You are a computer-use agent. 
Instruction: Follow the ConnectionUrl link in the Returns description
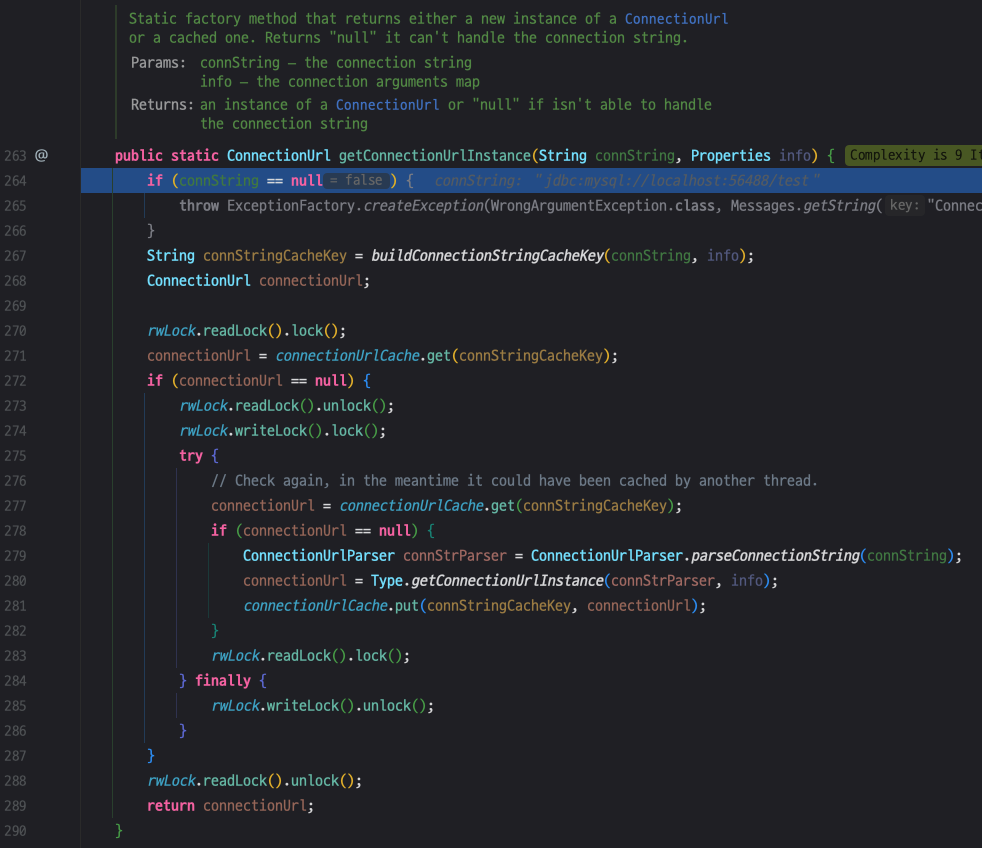tap(387, 105)
